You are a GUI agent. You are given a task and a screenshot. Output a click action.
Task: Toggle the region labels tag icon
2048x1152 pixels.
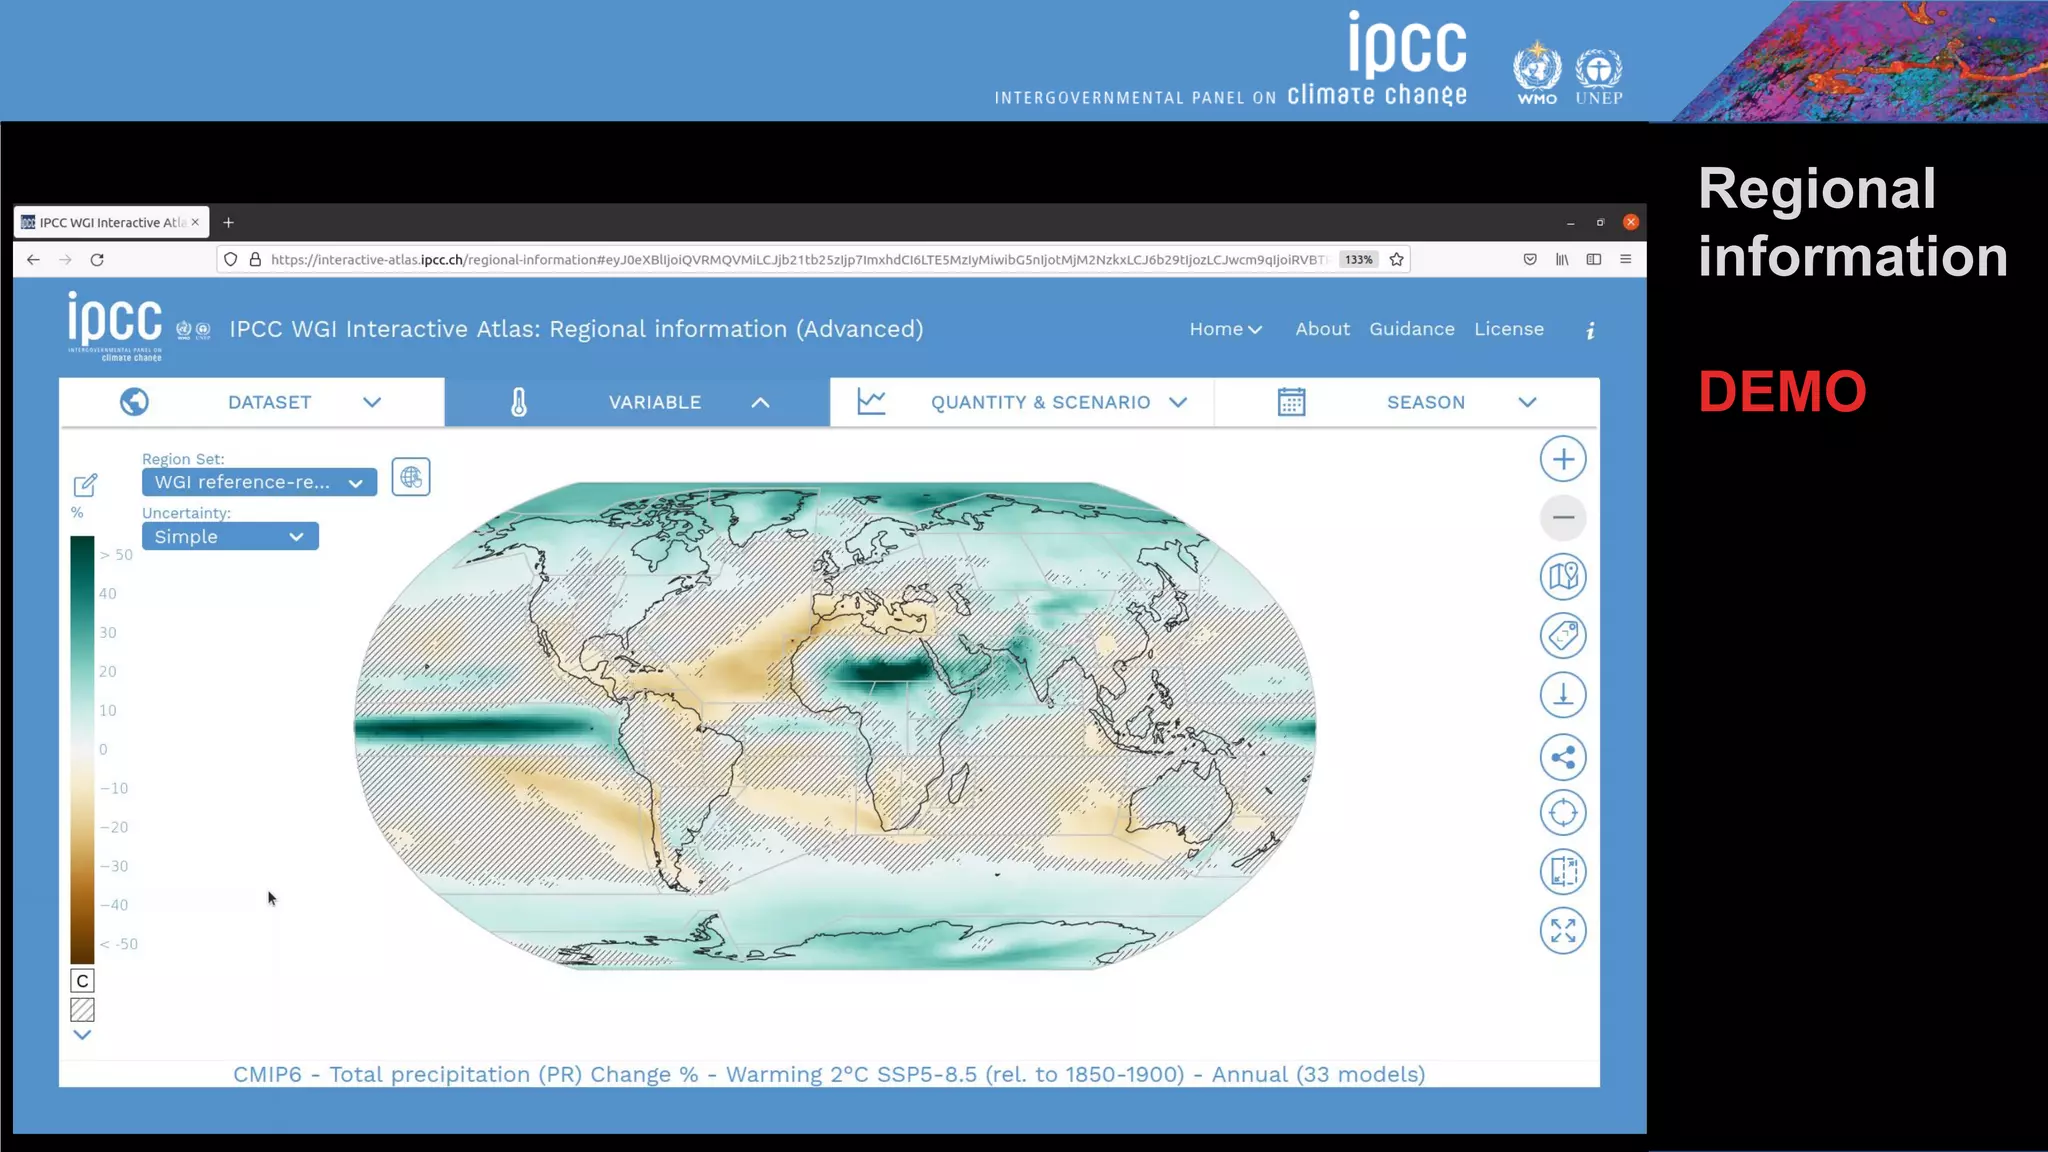tap(1563, 635)
